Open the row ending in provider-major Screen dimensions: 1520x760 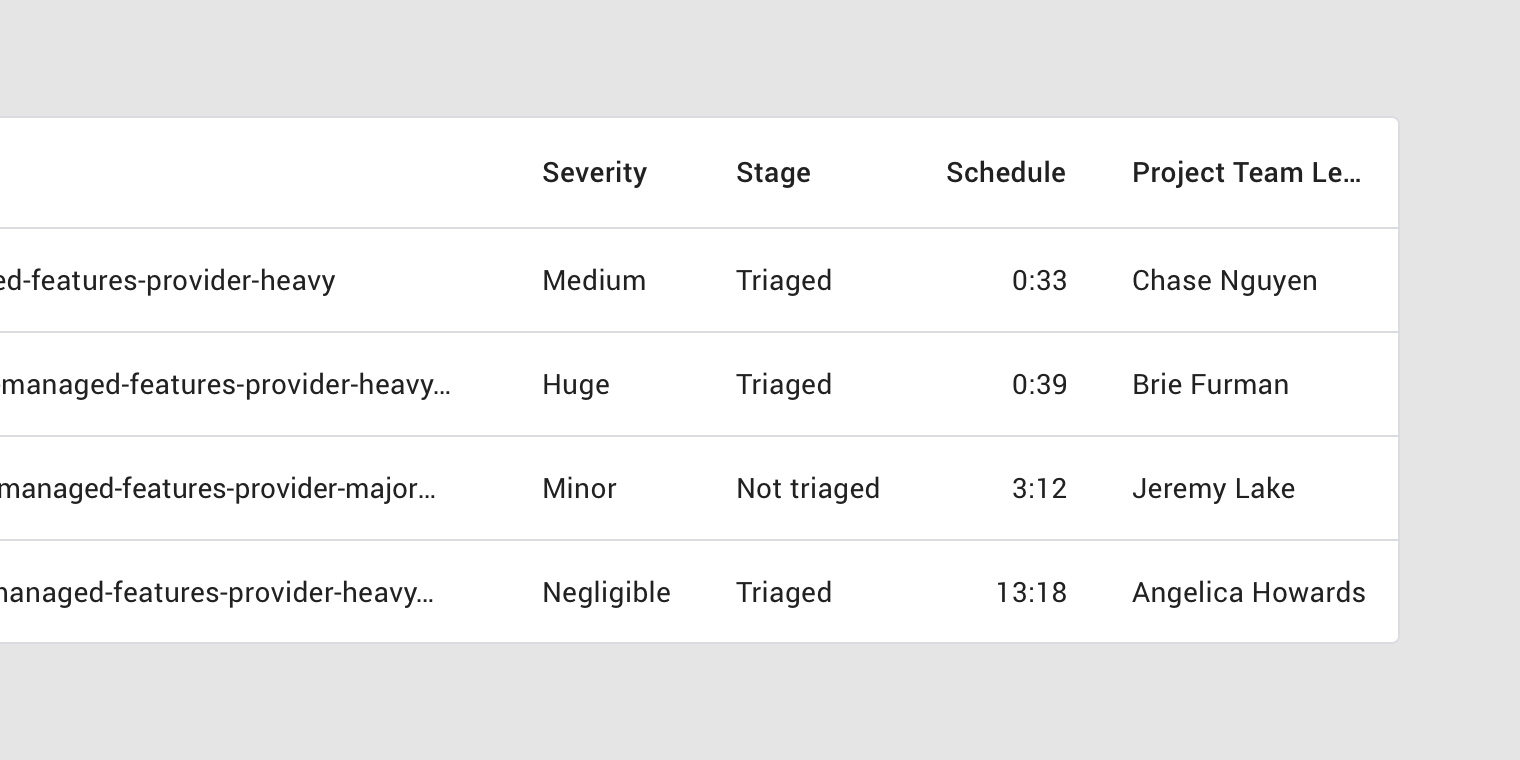click(699, 489)
